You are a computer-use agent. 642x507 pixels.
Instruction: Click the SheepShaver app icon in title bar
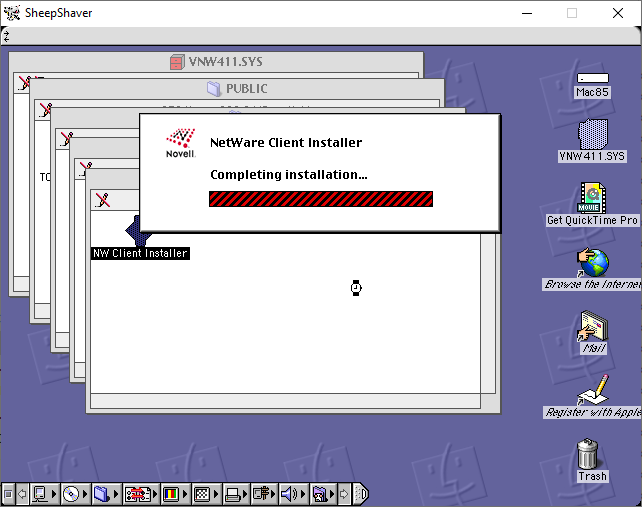12,13
